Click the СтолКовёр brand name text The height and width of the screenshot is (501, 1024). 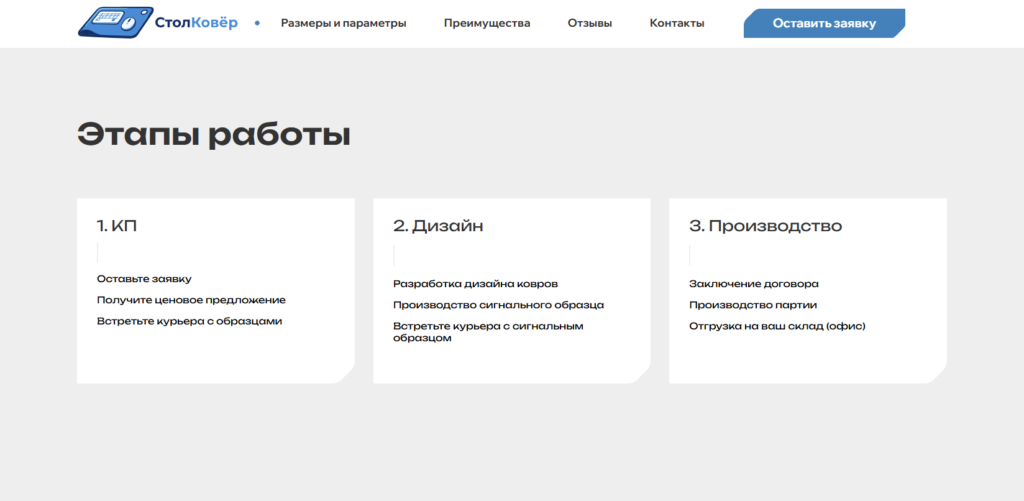tap(197, 24)
